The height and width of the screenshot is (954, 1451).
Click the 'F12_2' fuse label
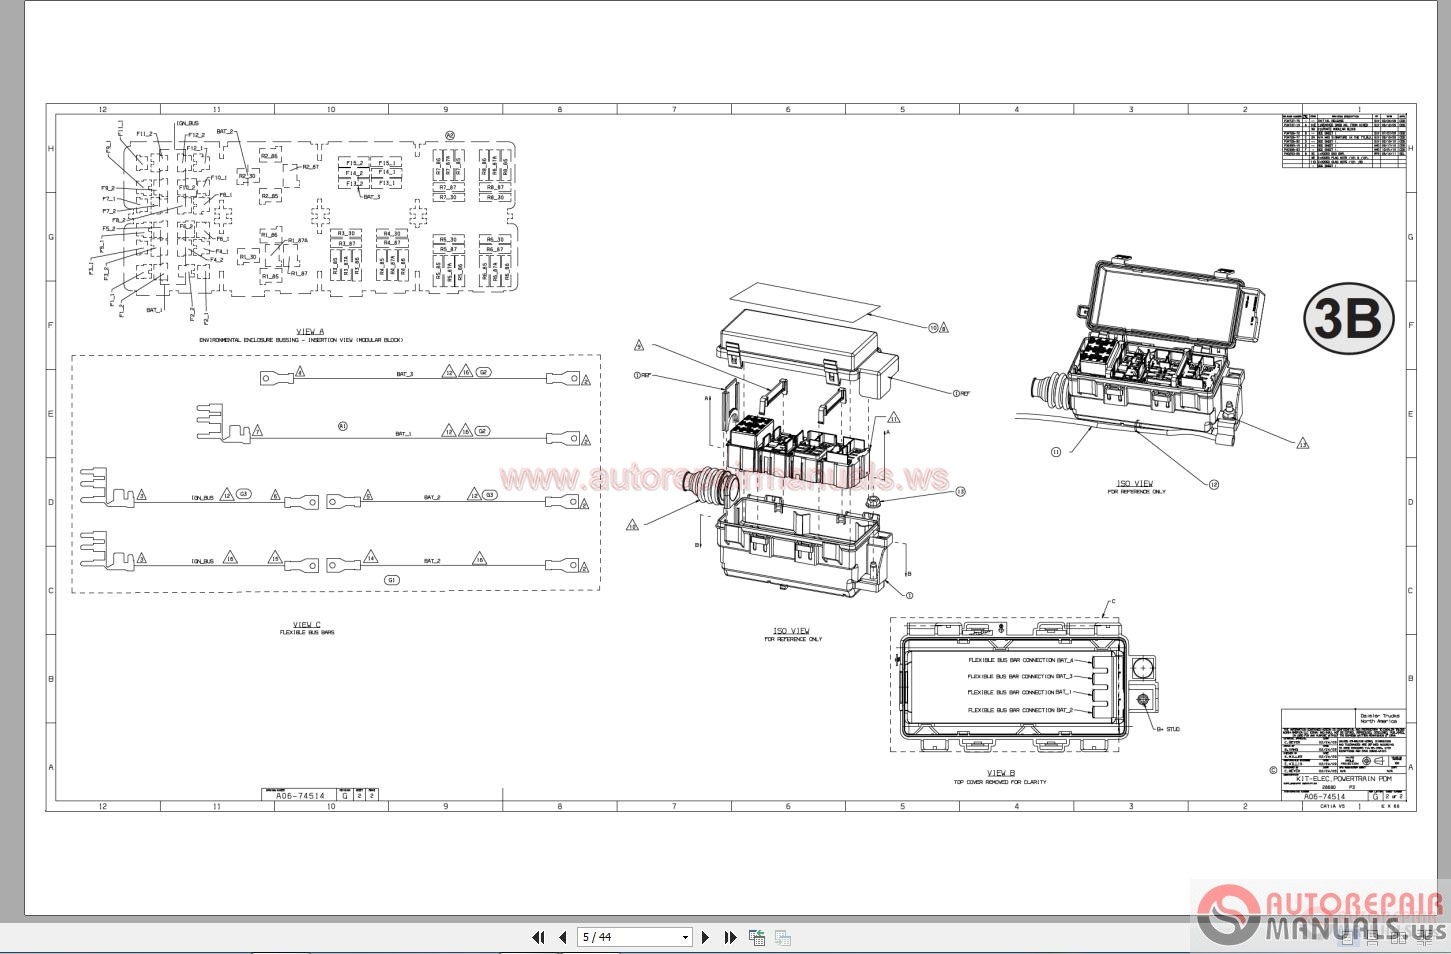[x=195, y=135]
